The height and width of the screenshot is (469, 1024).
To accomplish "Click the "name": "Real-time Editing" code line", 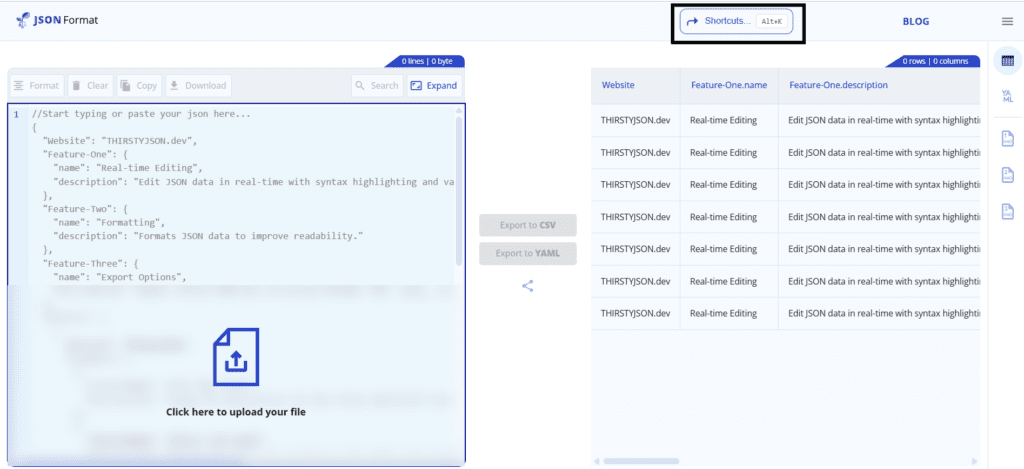I will point(128,168).
